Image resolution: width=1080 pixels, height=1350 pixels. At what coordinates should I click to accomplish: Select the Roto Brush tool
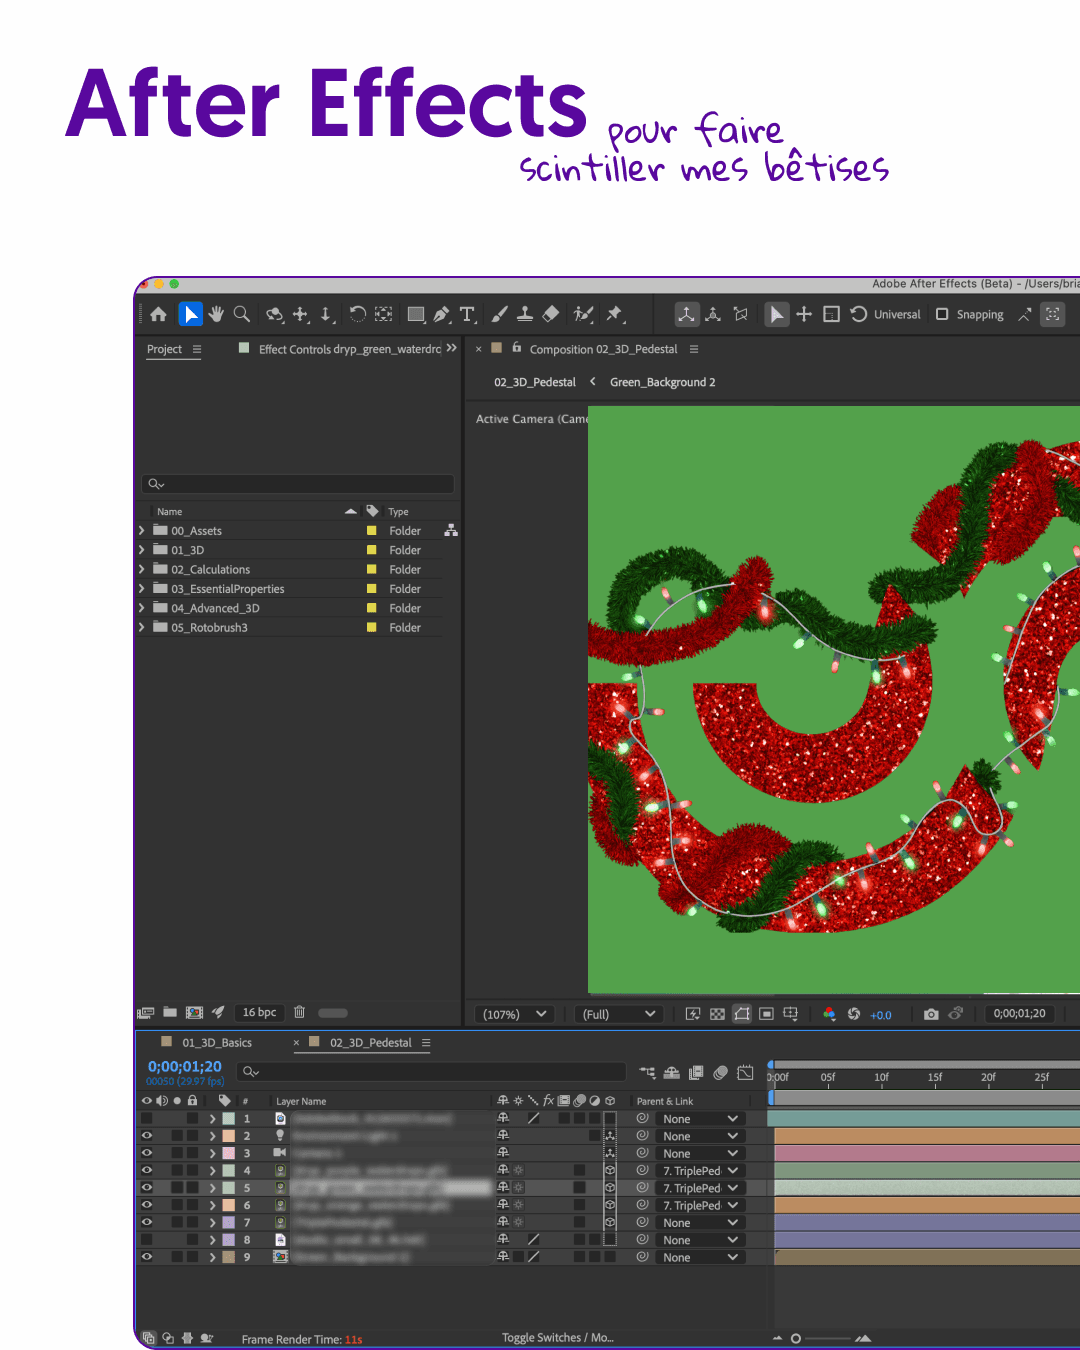coord(583,314)
